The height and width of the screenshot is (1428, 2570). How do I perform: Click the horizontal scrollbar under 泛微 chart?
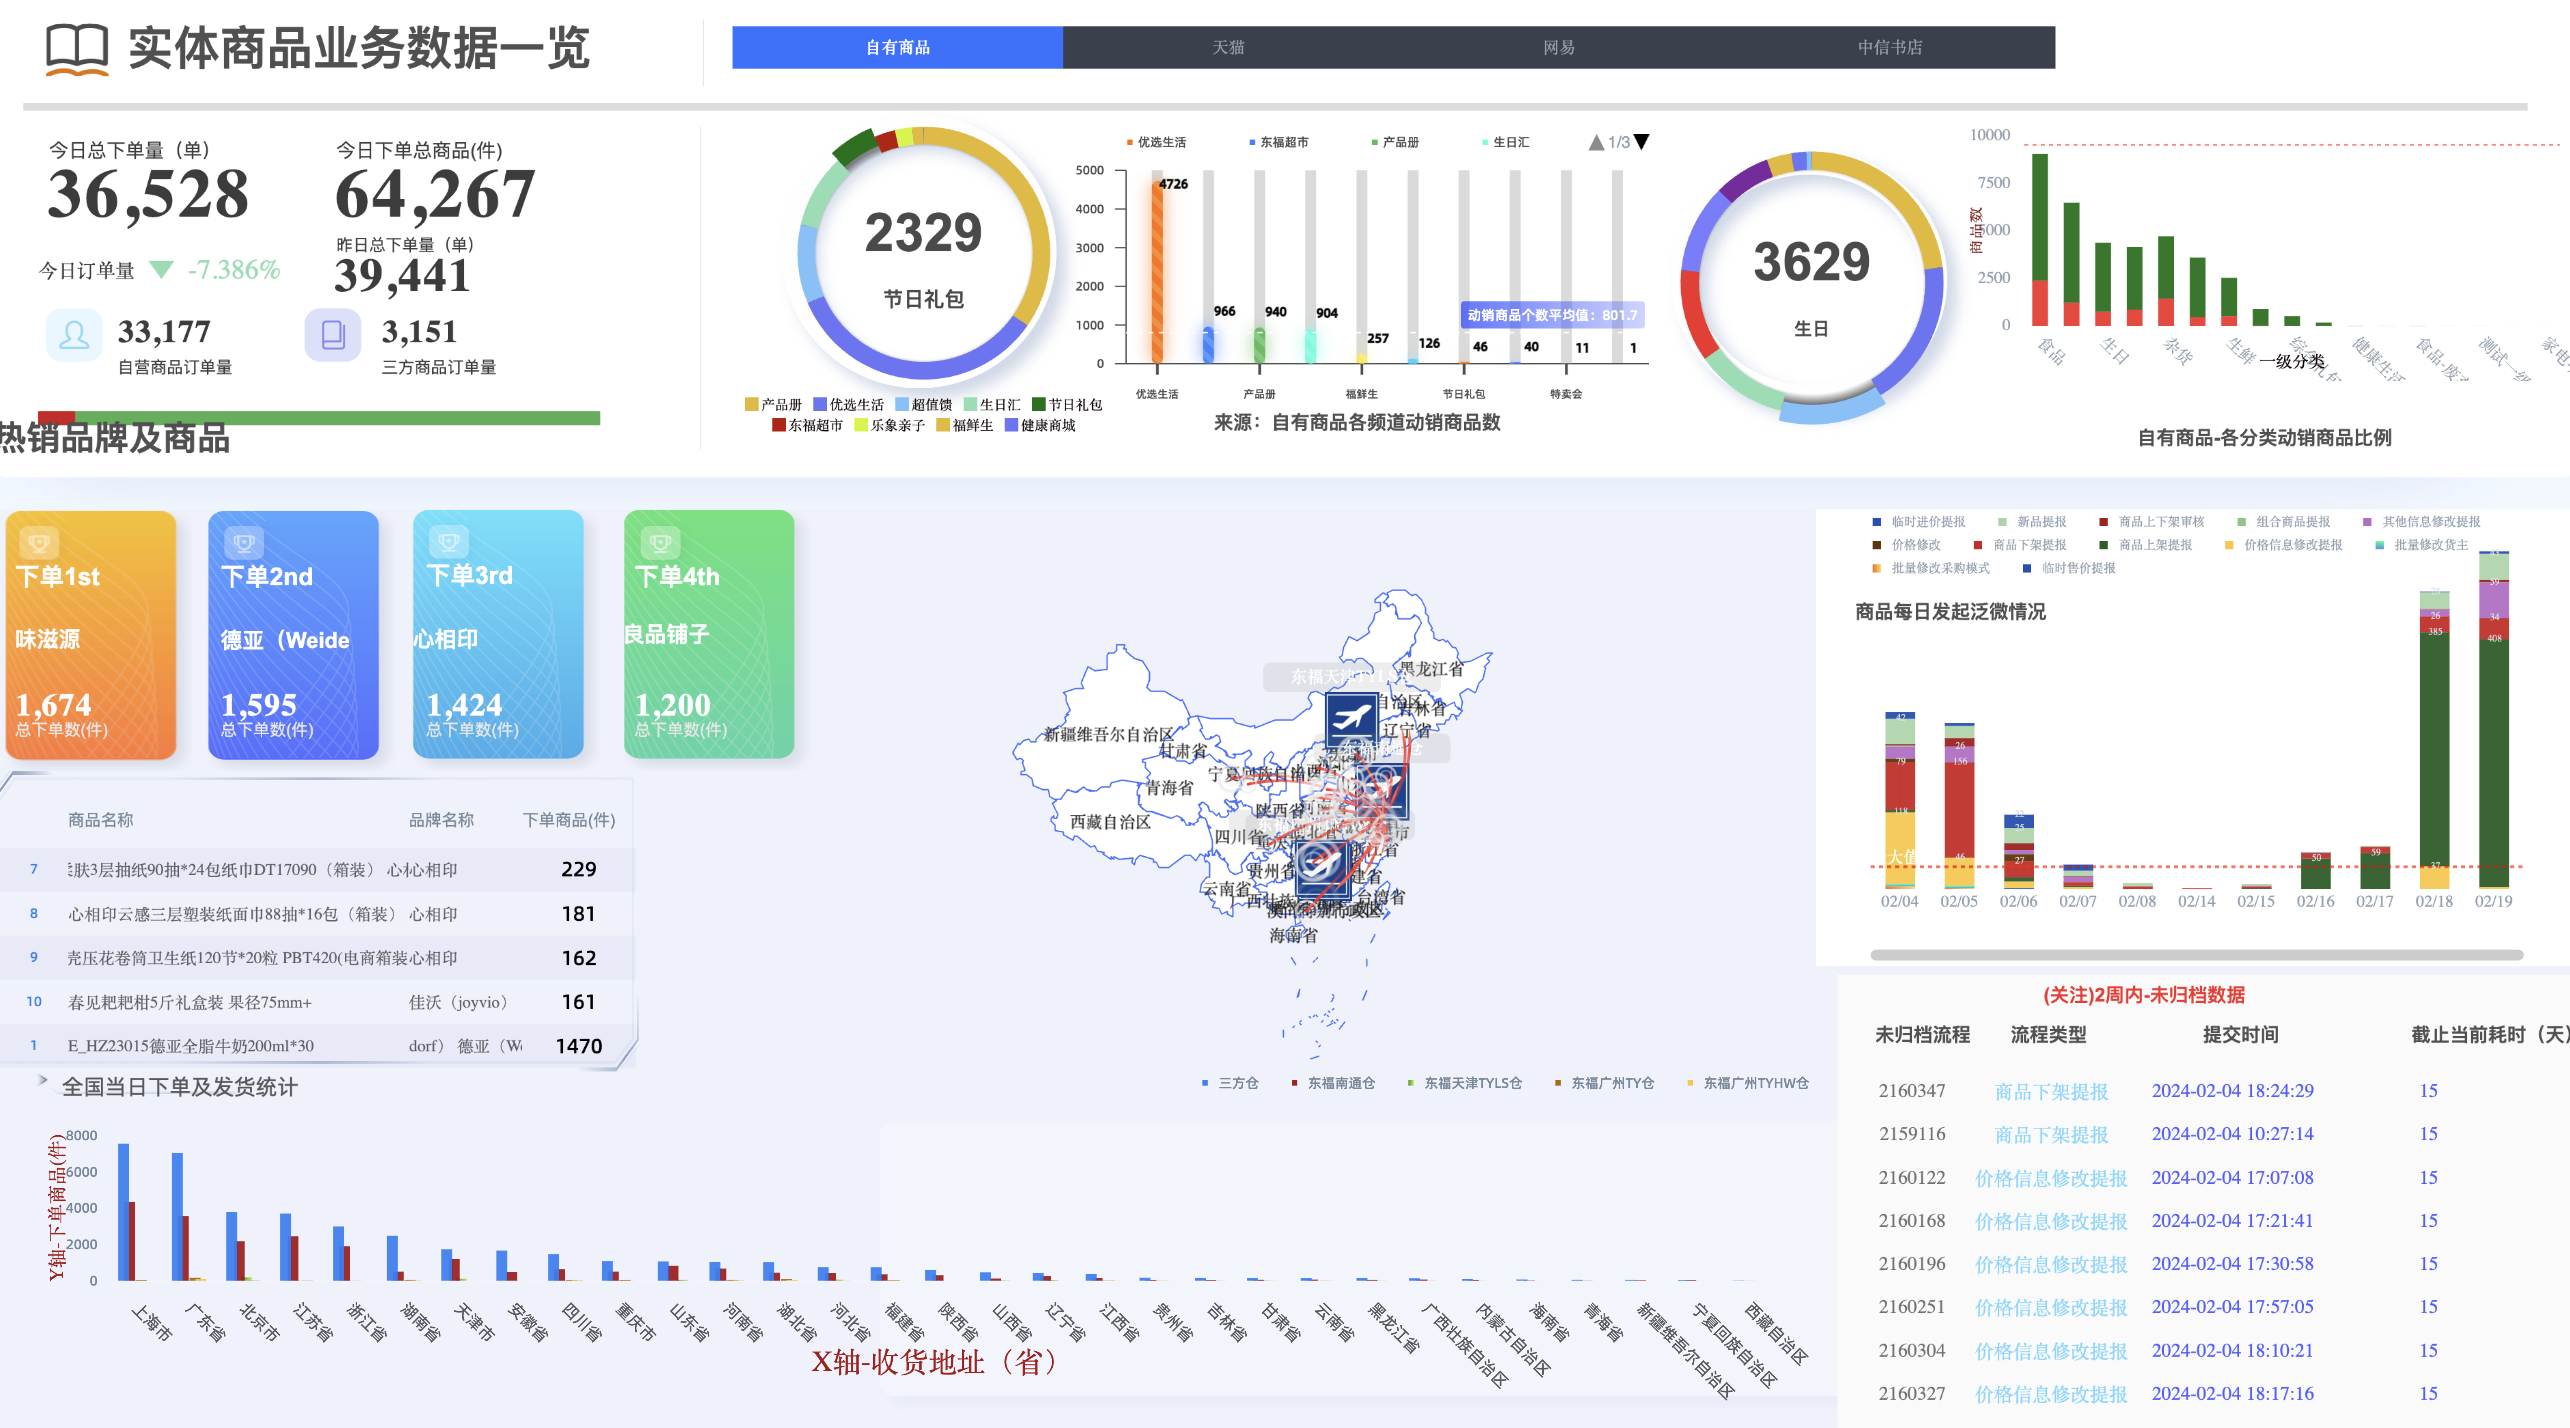click(x=2196, y=955)
